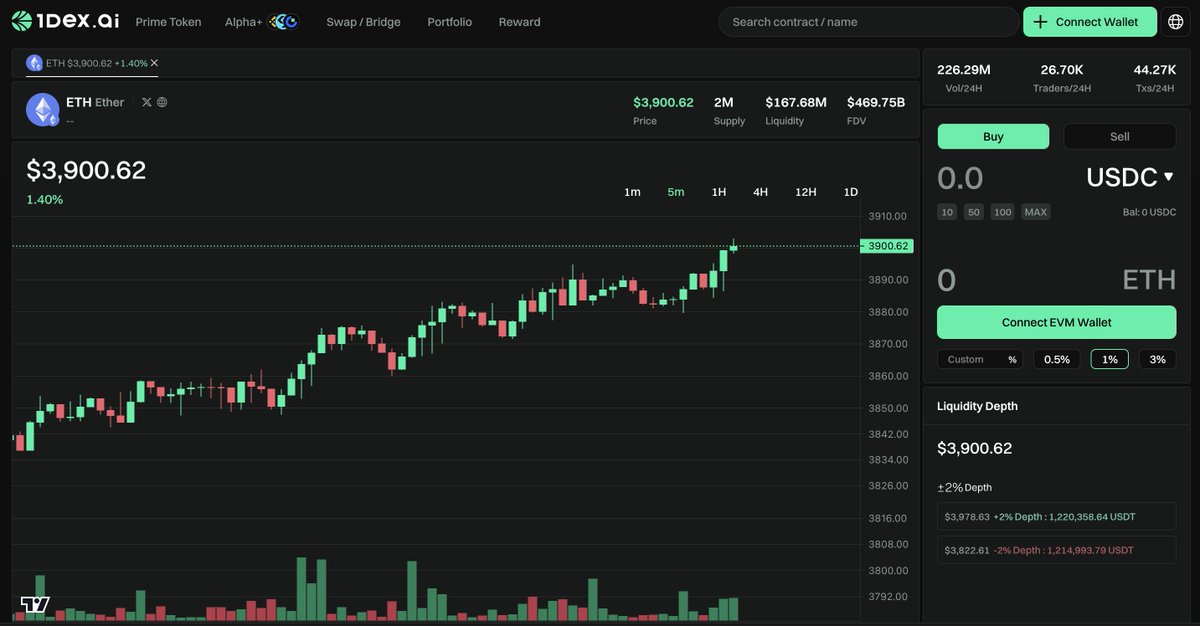Switch chart to 5m interval

click(x=676, y=192)
